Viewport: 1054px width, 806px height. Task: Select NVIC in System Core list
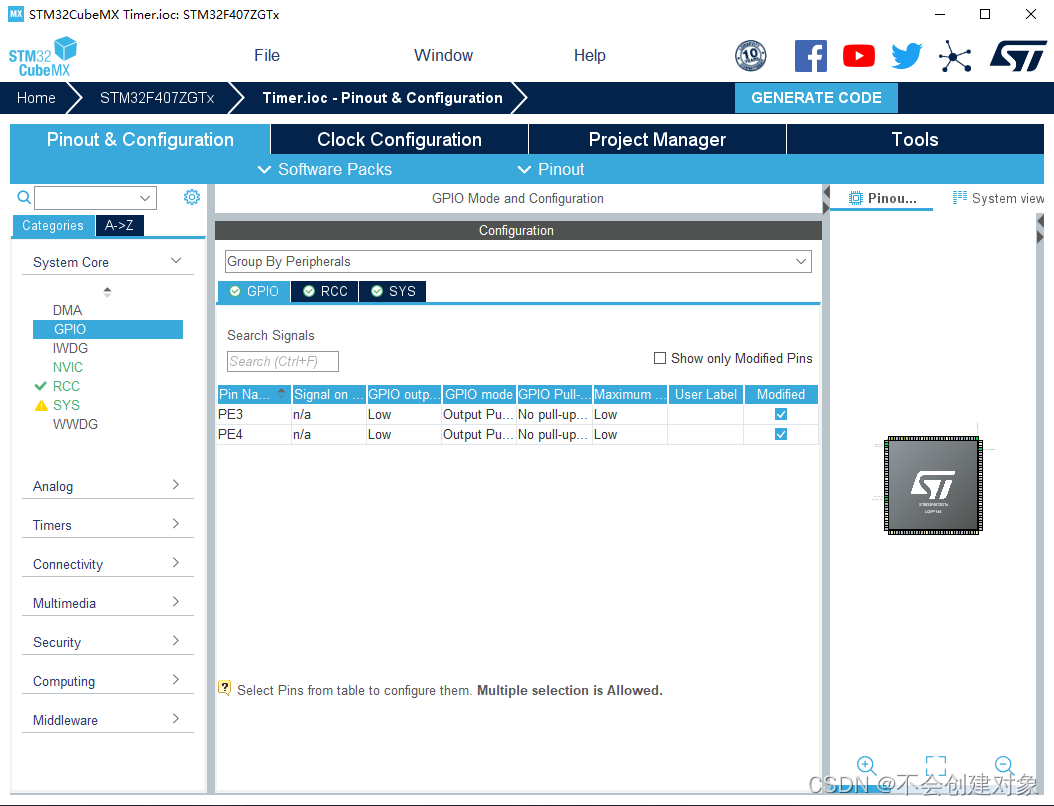pos(68,367)
